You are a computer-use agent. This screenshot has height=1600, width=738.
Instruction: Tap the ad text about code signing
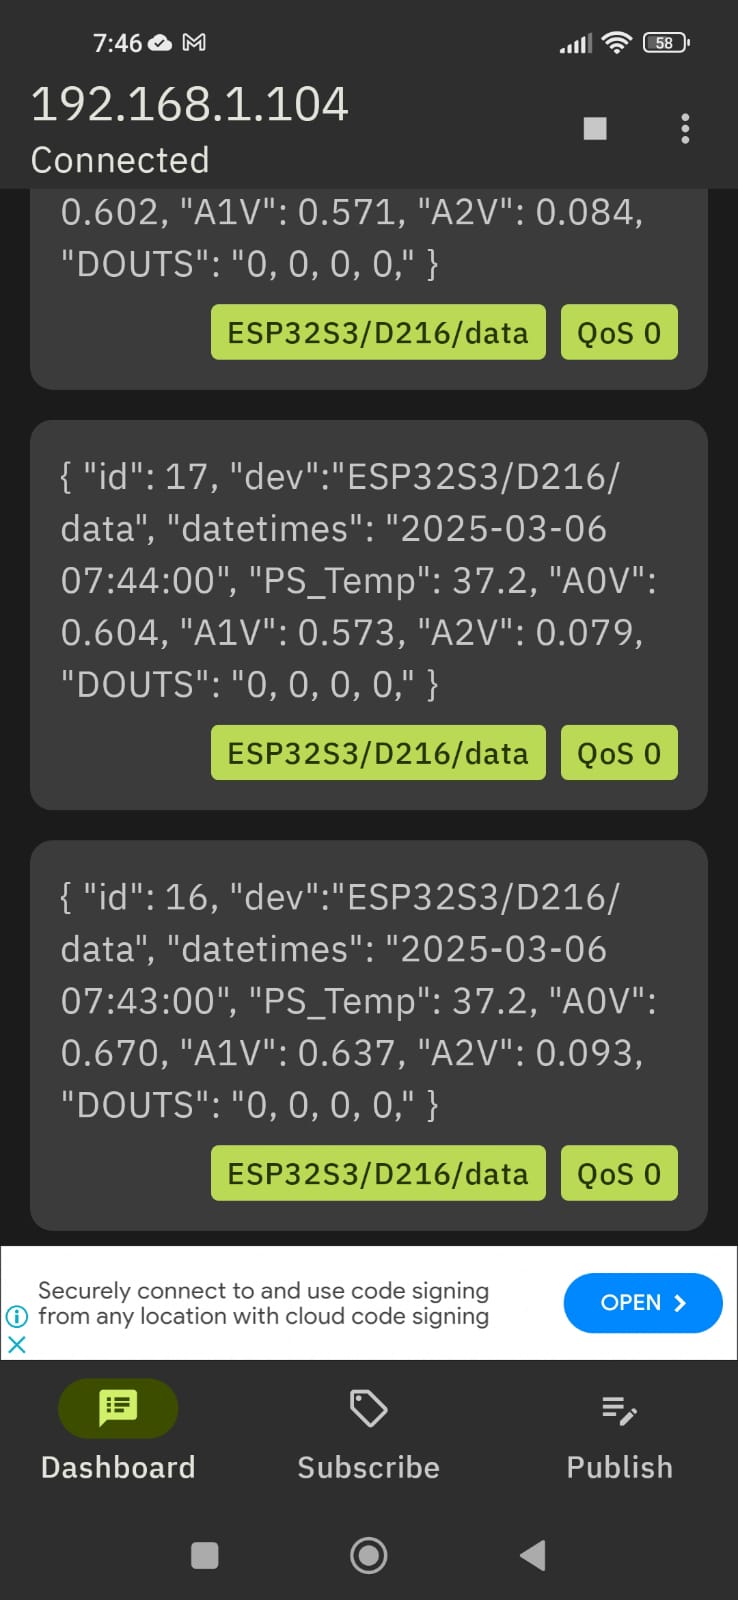263,1303
